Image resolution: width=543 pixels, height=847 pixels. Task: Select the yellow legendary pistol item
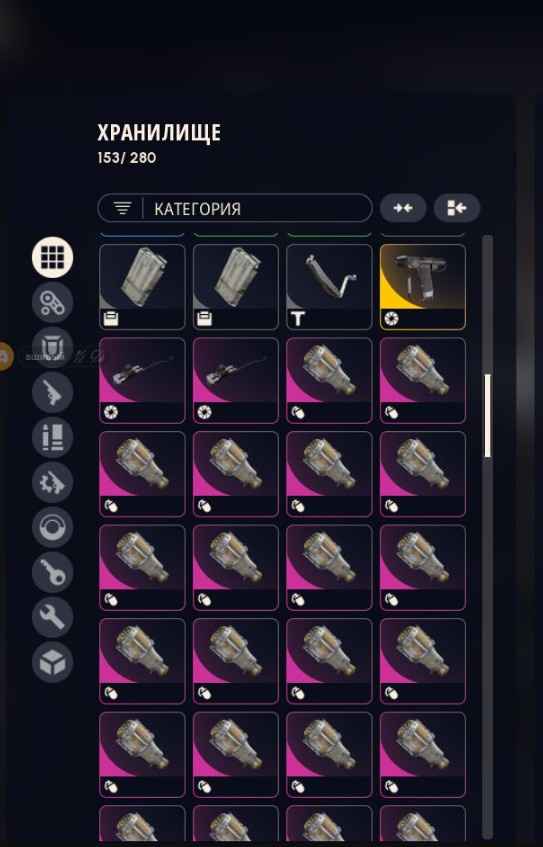point(423,287)
